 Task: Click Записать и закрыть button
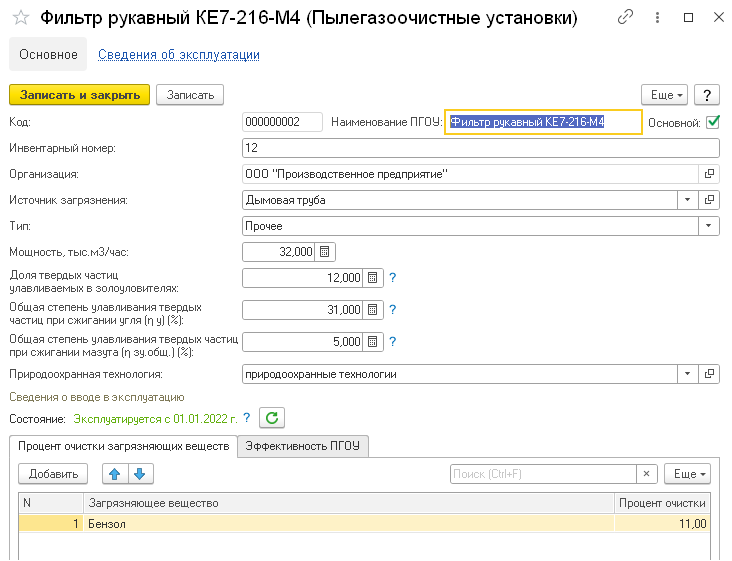pos(79,94)
